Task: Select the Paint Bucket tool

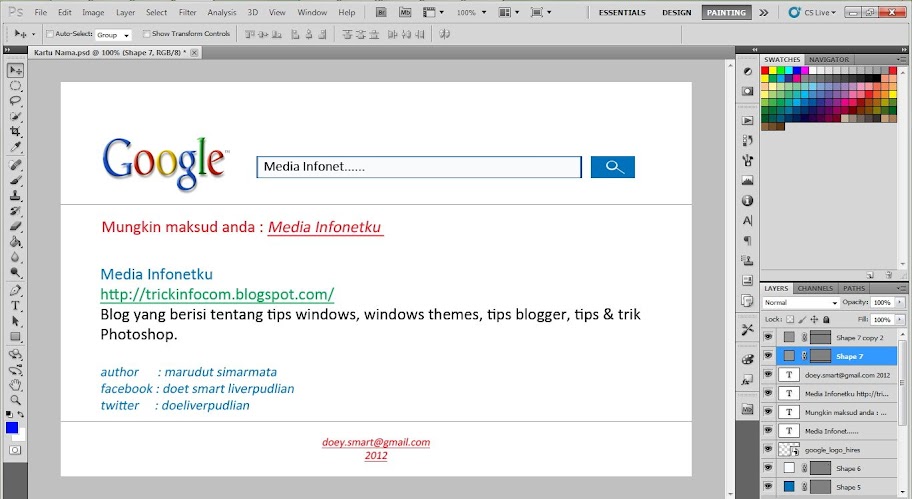Action: click(x=15, y=242)
